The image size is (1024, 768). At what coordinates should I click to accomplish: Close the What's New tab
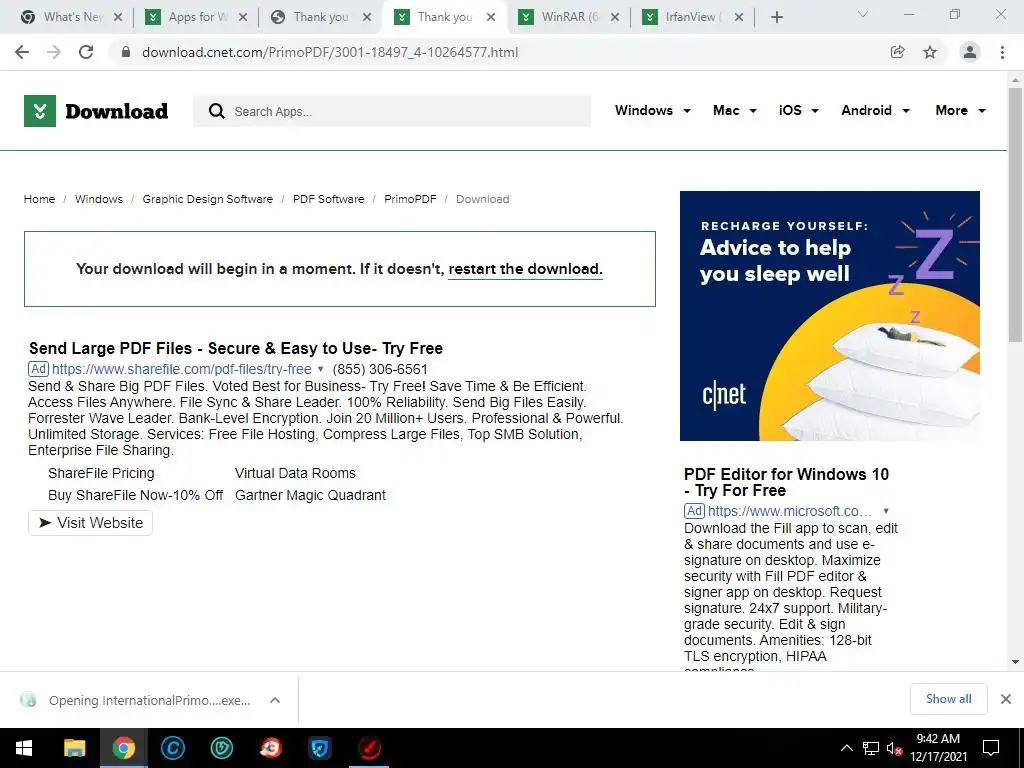(x=118, y=17)
